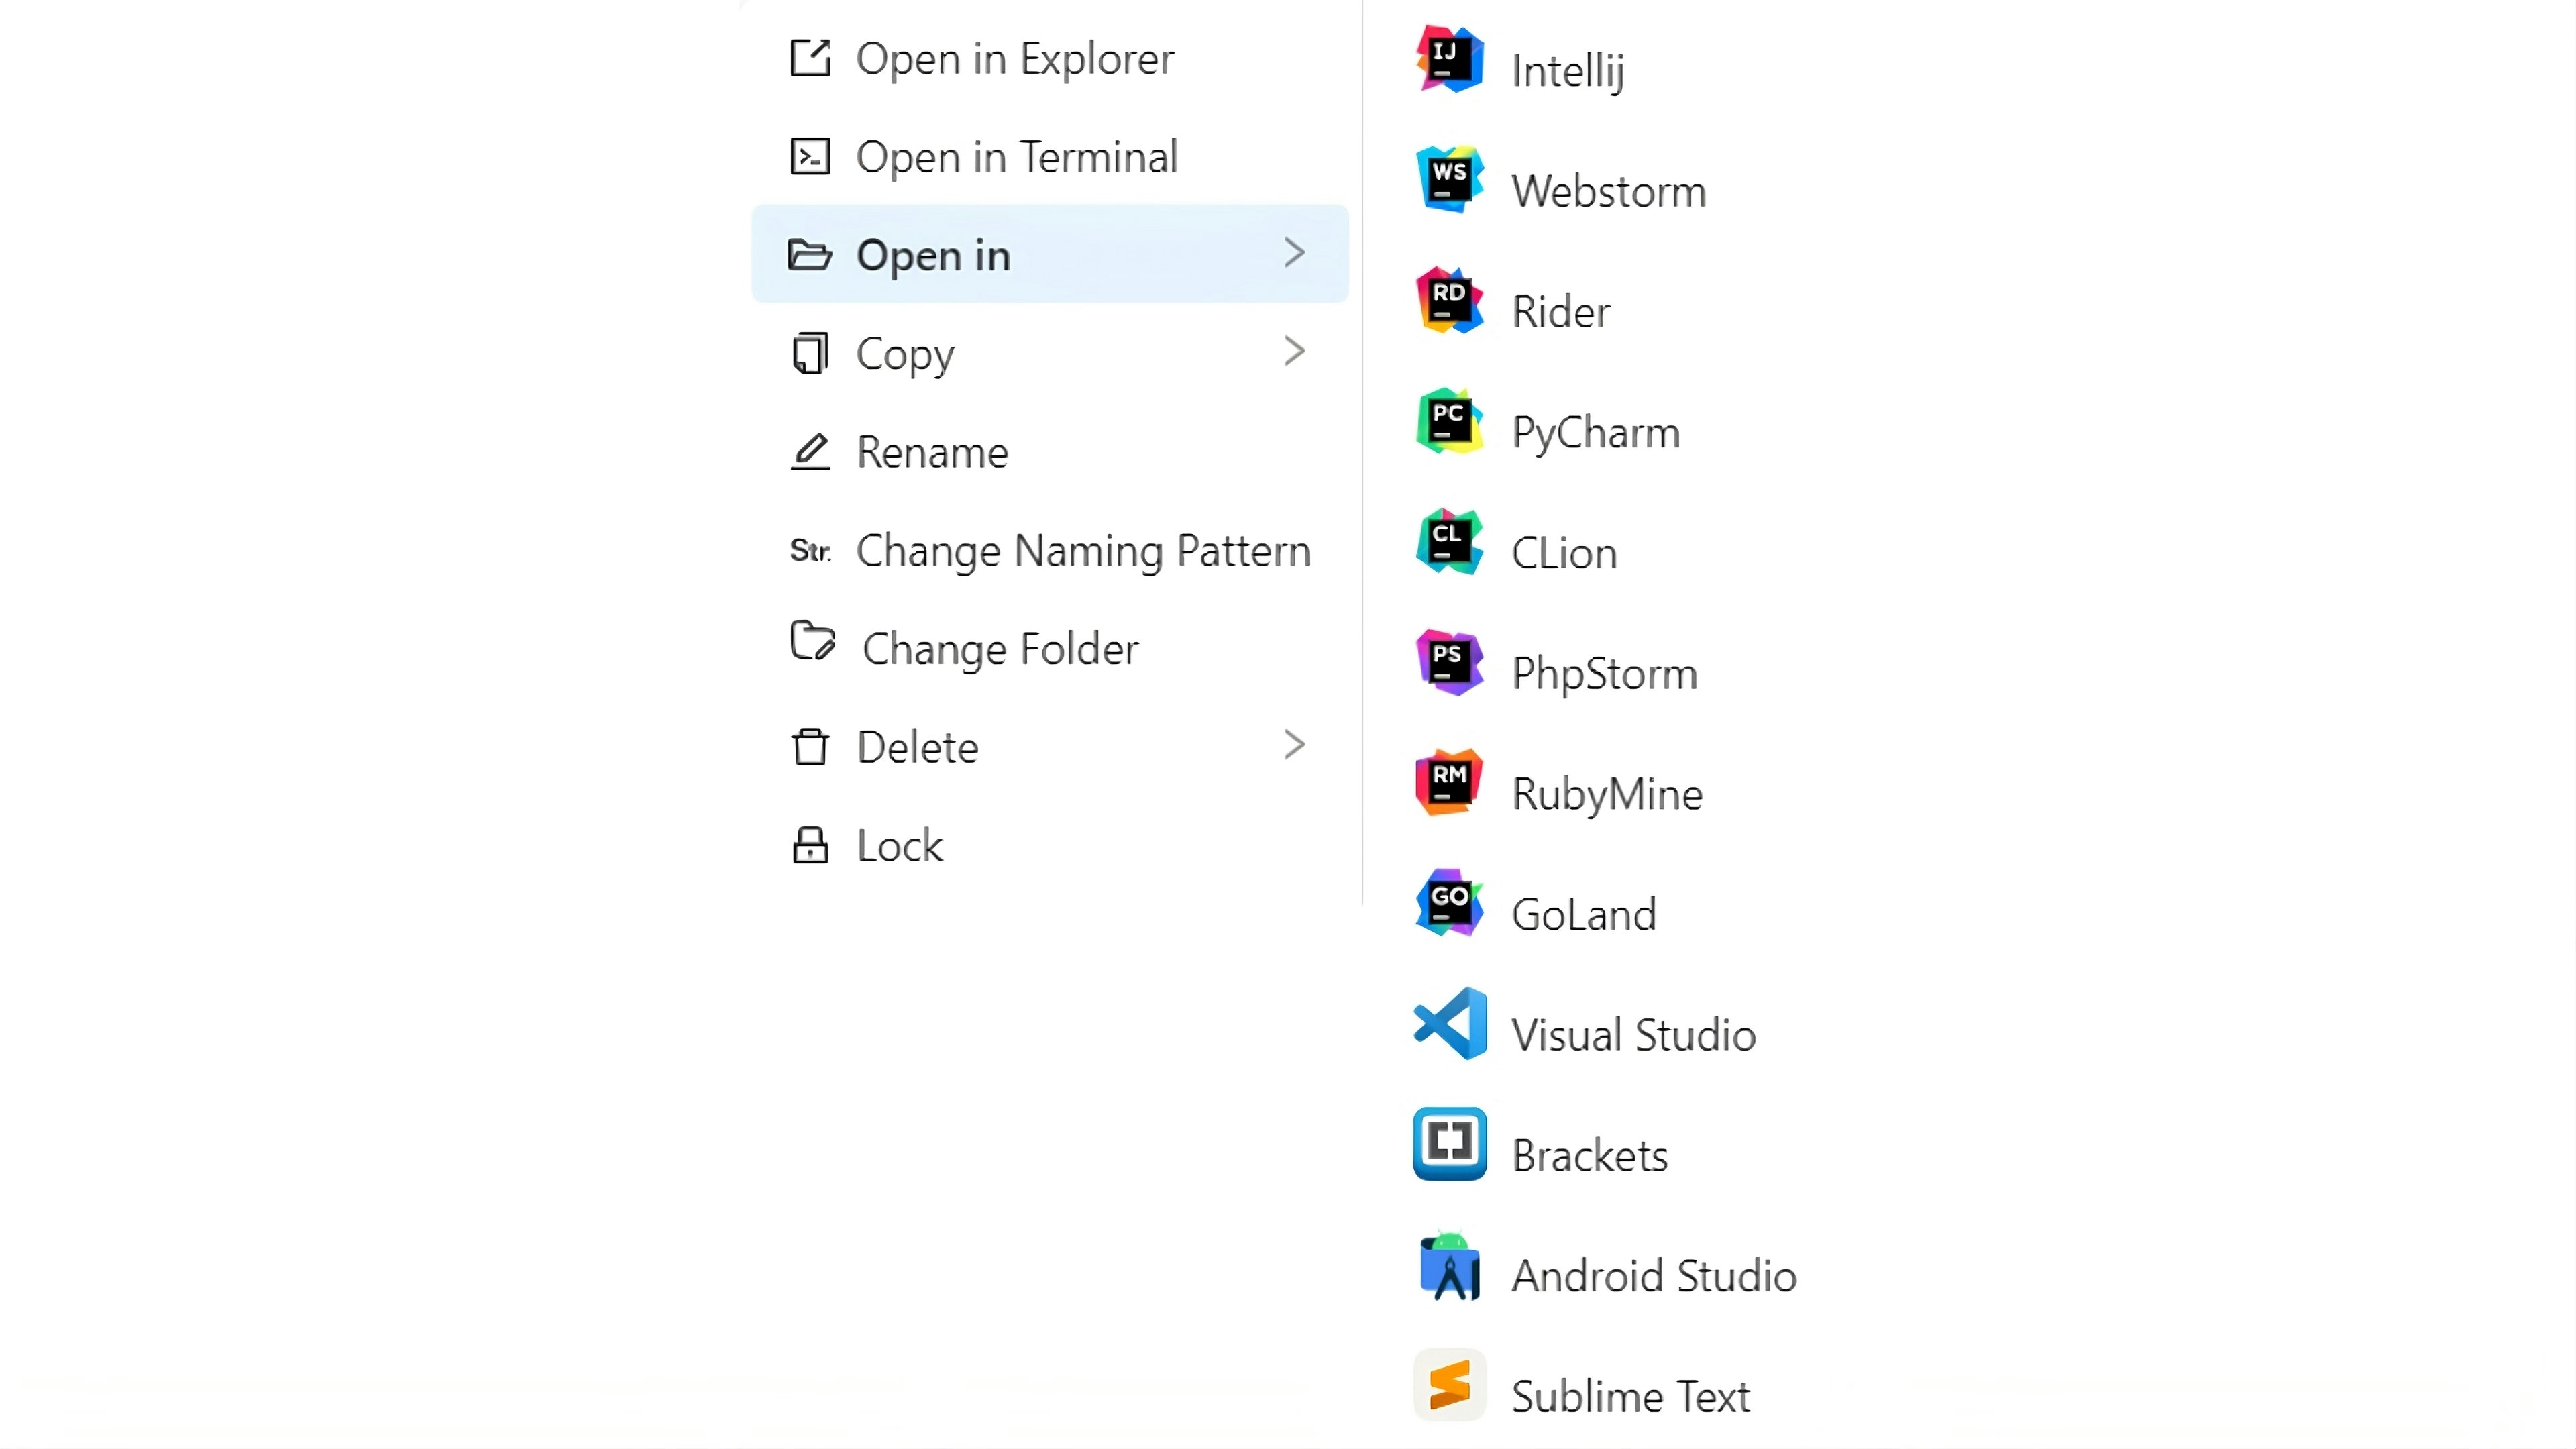Pick PyCharm in the editor list
2576x1449 pixels.
(1596, 432)
